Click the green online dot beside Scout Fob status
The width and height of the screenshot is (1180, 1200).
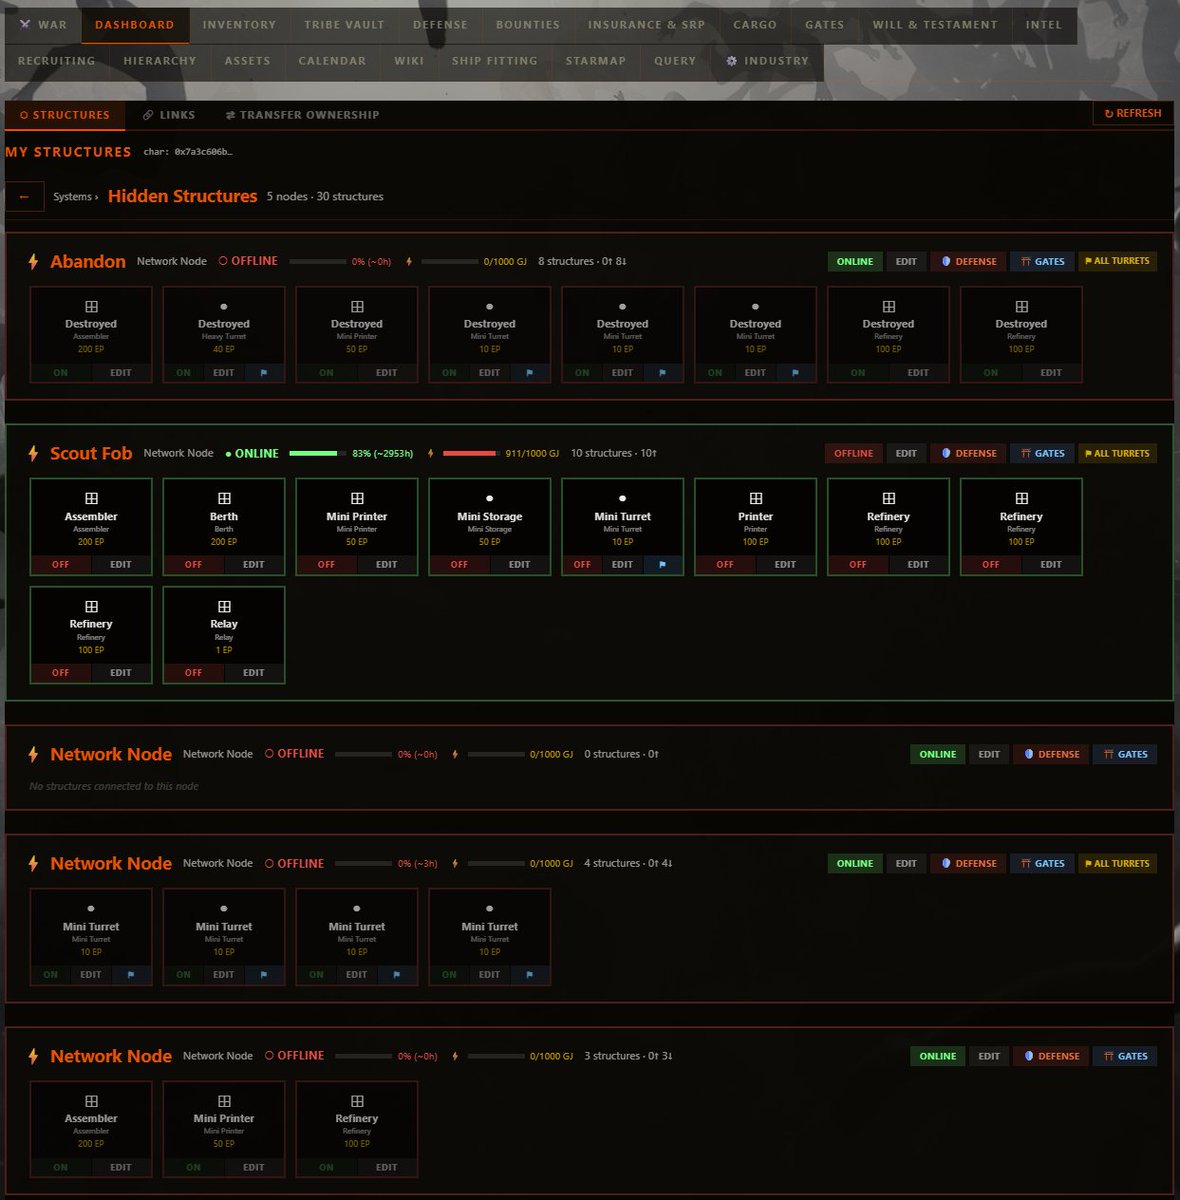click(x=228, y=454)
